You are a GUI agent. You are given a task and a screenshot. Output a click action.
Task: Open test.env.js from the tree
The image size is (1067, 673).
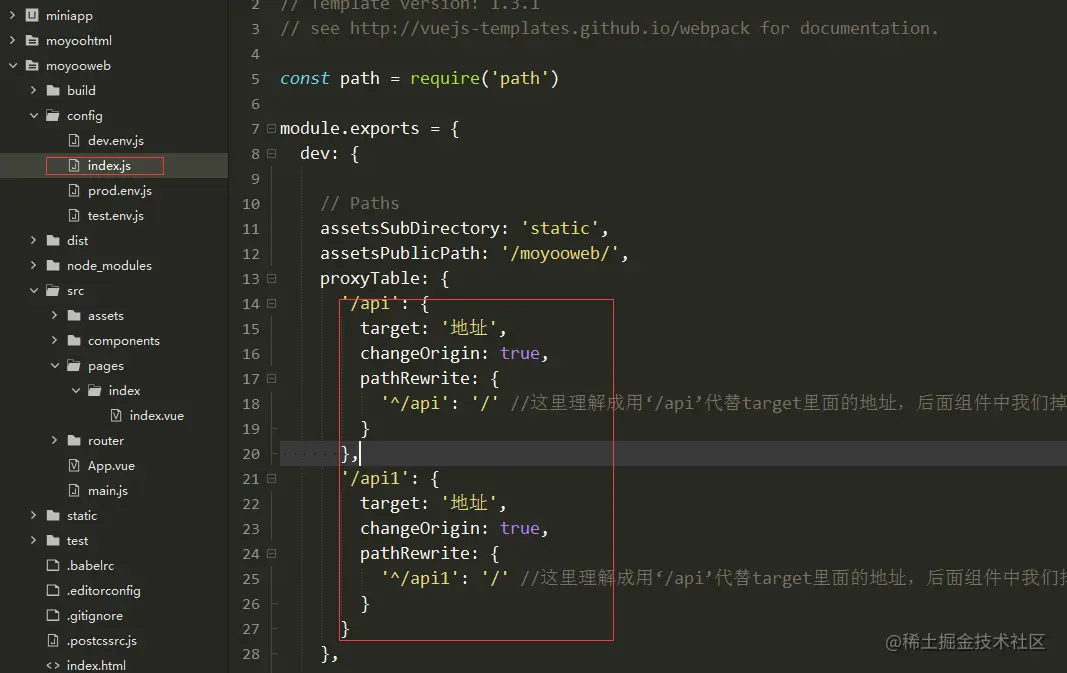coord(116,215)
